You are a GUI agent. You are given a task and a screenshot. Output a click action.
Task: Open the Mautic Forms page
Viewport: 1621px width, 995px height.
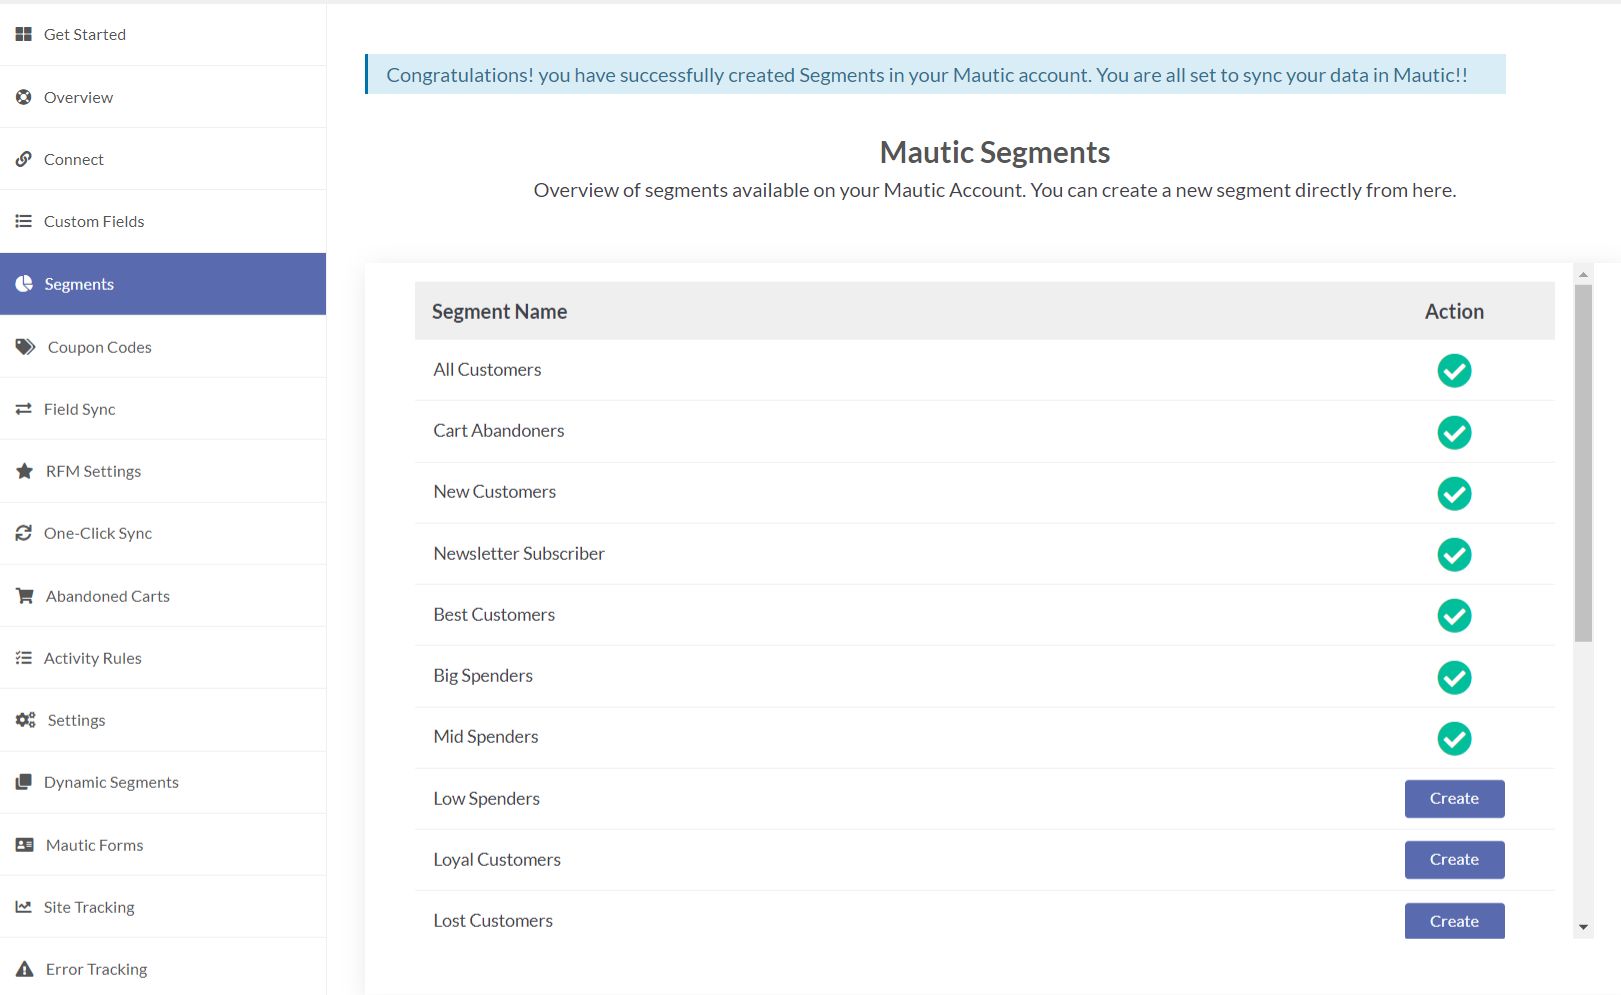163,845
